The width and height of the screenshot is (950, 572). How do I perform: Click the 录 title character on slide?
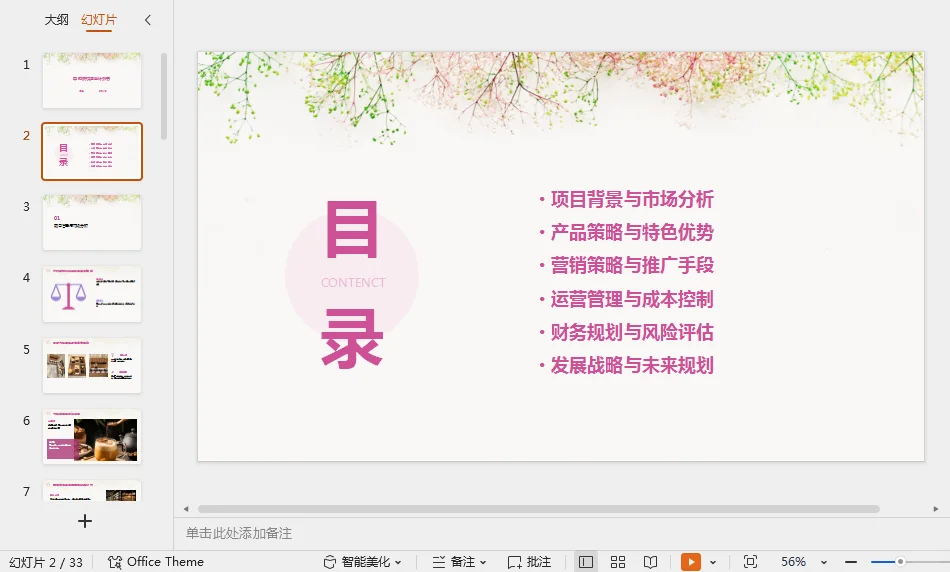(x=352, y=338)
